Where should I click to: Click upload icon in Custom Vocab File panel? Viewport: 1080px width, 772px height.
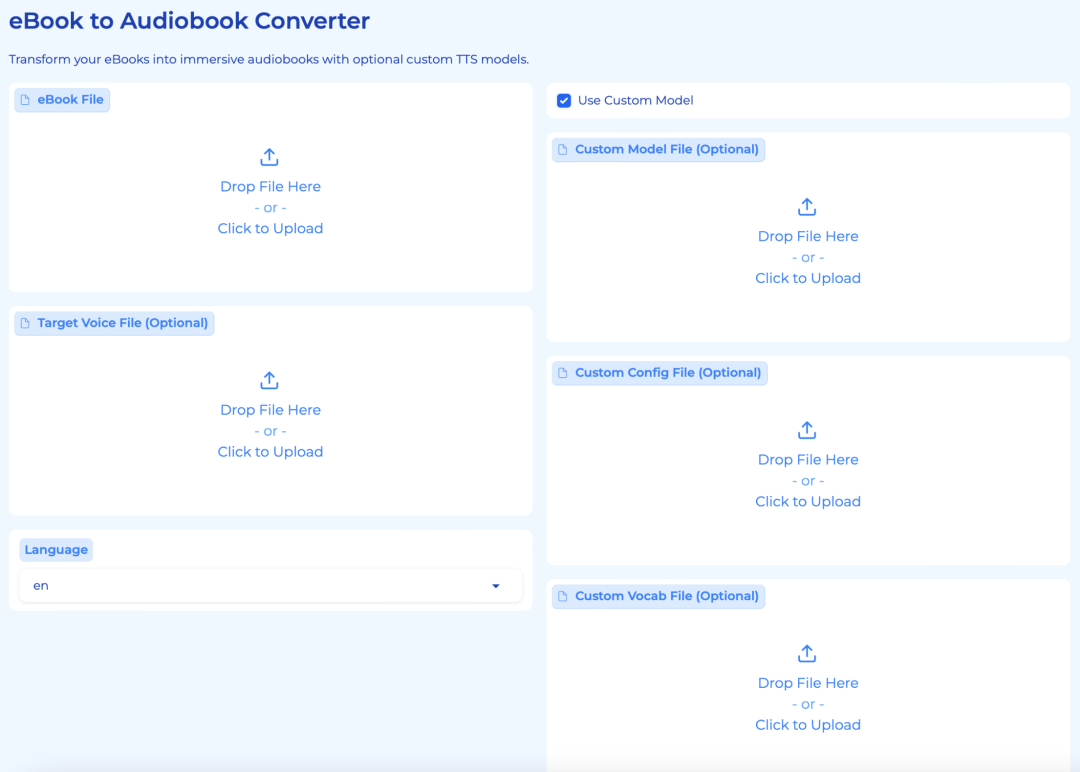[807, 653]
